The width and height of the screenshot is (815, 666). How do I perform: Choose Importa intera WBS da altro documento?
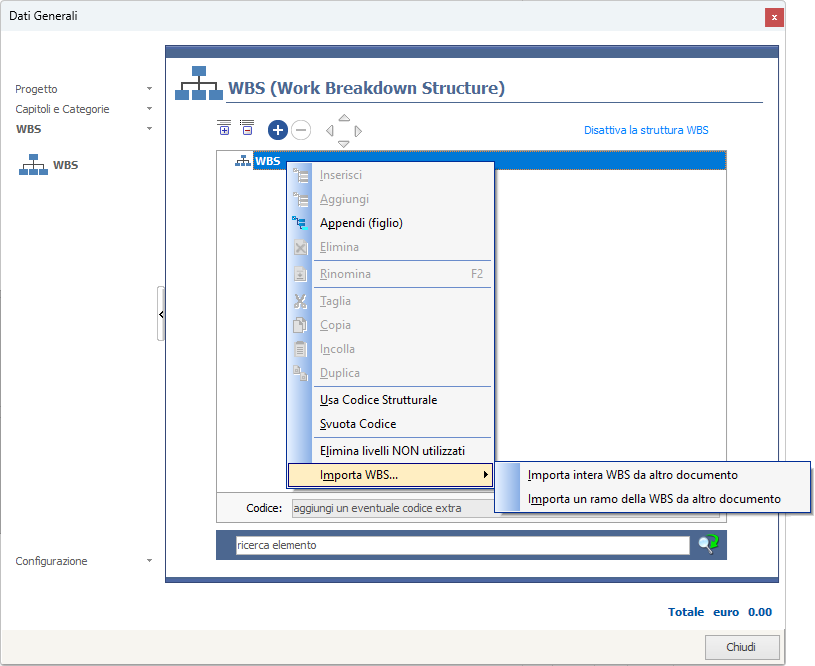point(632,475)
